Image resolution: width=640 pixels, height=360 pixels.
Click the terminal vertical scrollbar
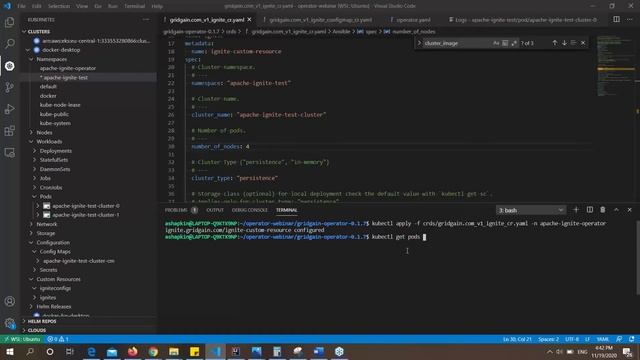click(x=638, y=257)
